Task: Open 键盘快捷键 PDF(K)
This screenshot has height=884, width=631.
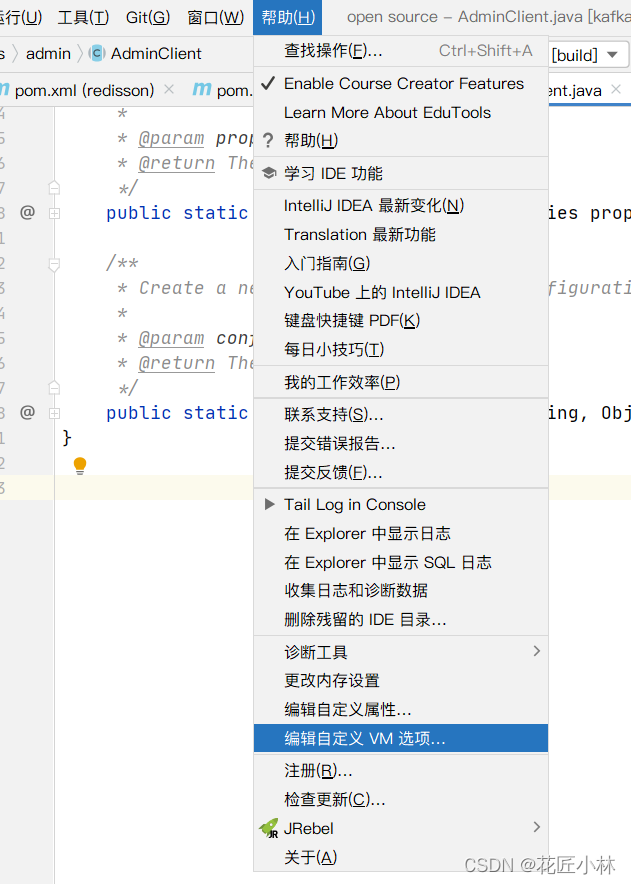Action: coord(401,320)
